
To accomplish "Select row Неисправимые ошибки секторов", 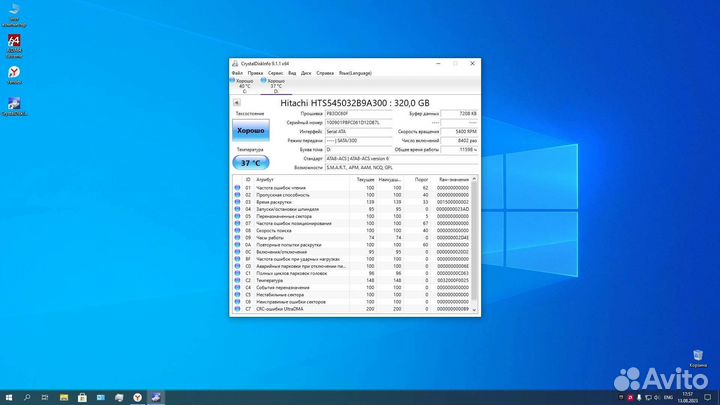I will 352,302.
